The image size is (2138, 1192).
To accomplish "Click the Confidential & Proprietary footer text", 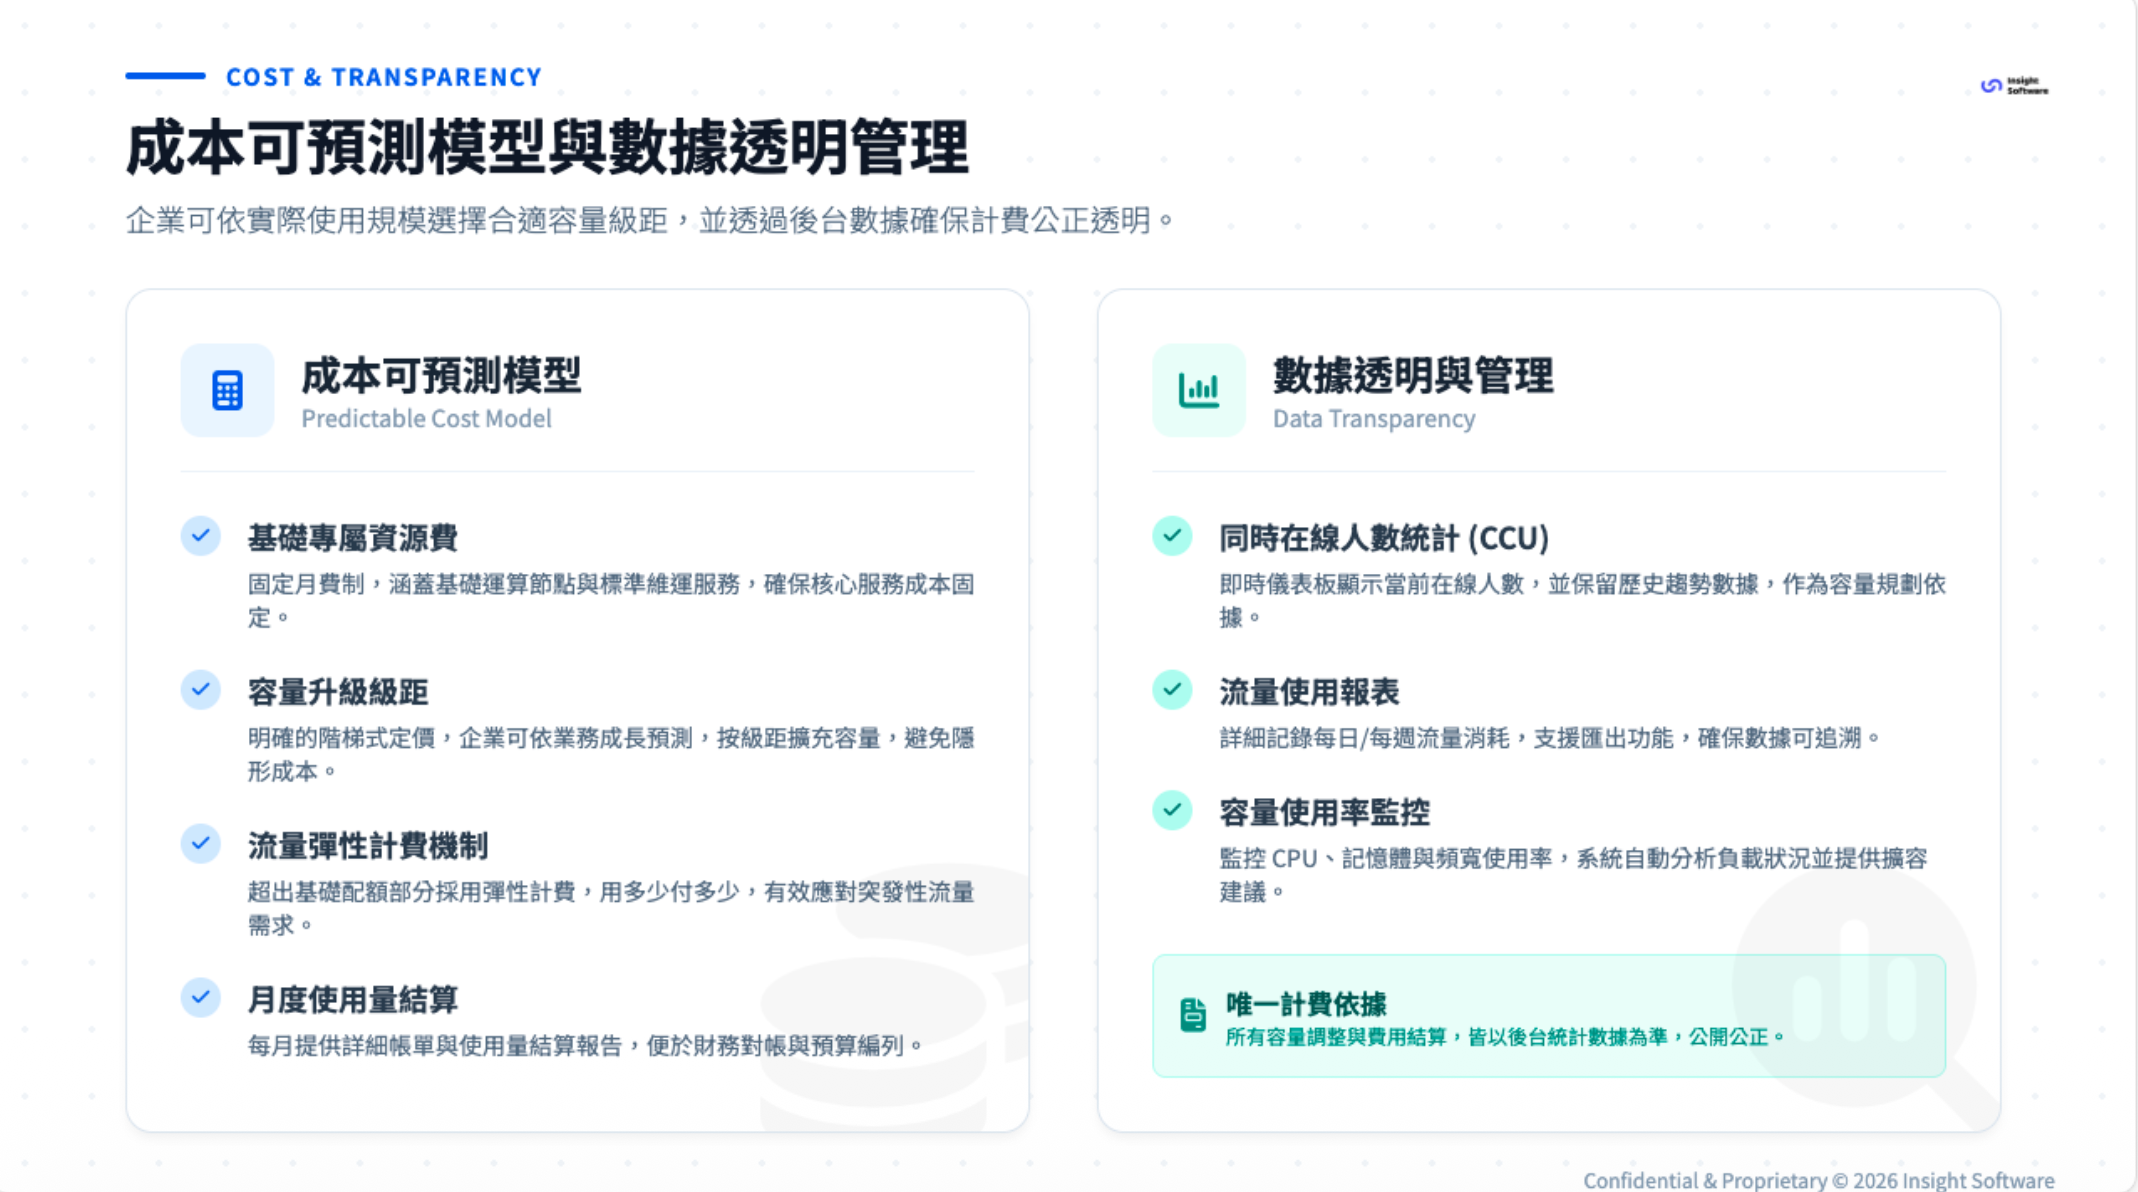I will point(1817,1180).
